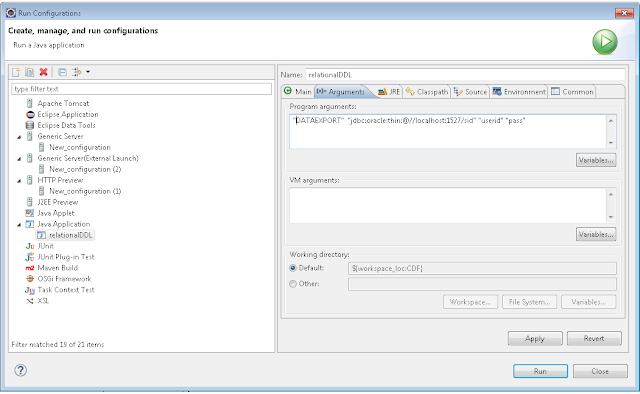Click VM arguments scrollbar up arrow

coord(611,194)
